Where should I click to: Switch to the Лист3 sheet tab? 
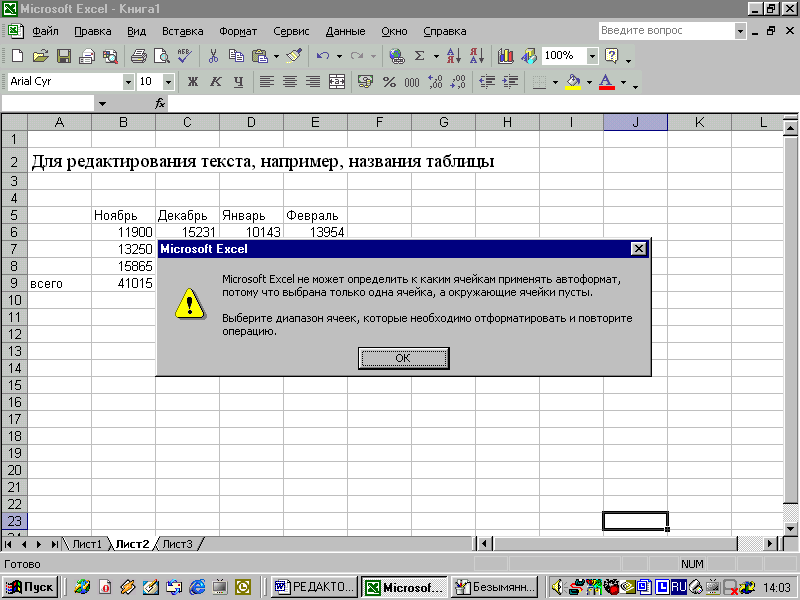pyautogui.click(x=178, y=544)
